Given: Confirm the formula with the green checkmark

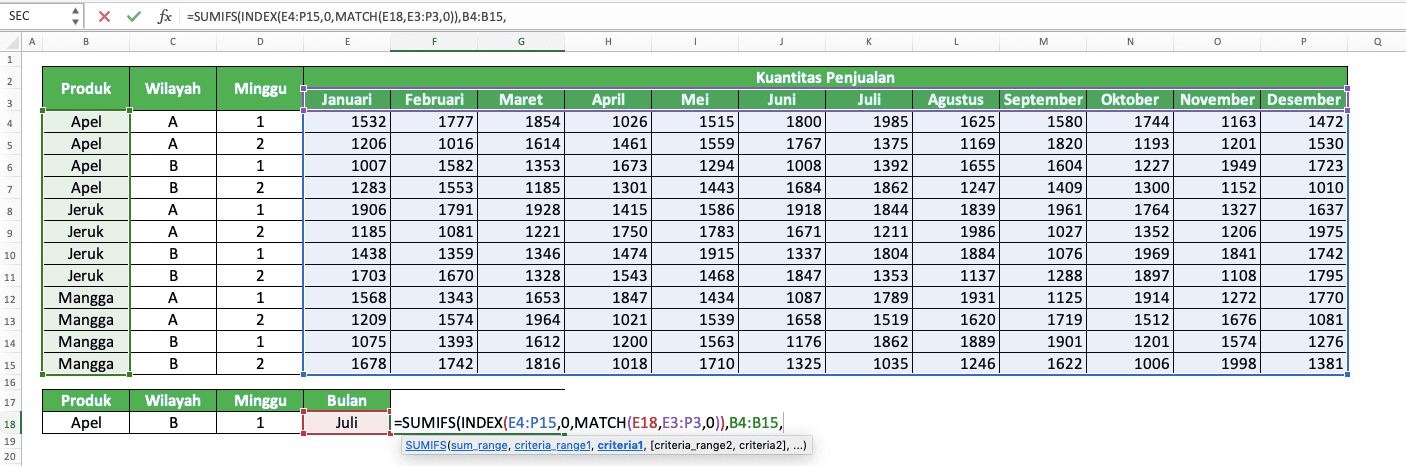Looking at the screenshot, I should (134, 16).
